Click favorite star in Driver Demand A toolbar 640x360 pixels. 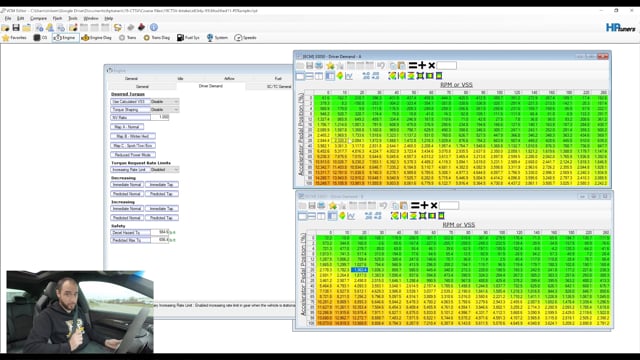coord(330,66)
